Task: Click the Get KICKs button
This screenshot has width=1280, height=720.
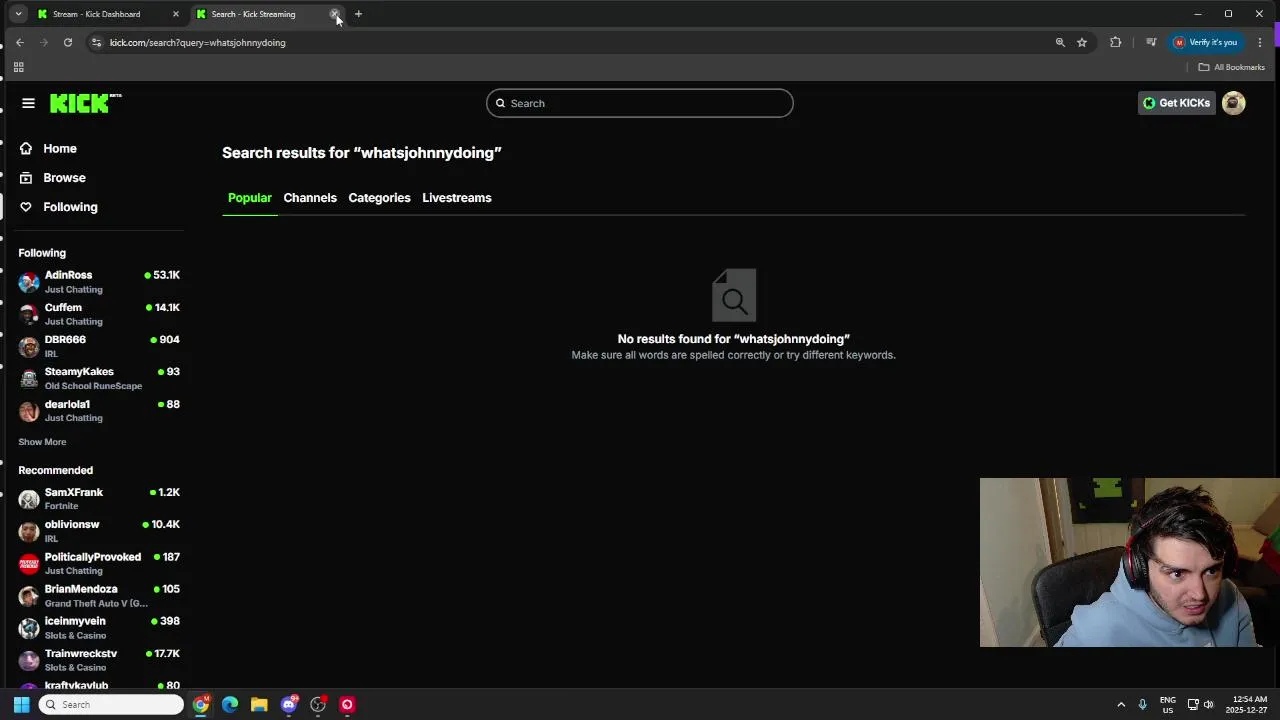Action: point(1176,103)
